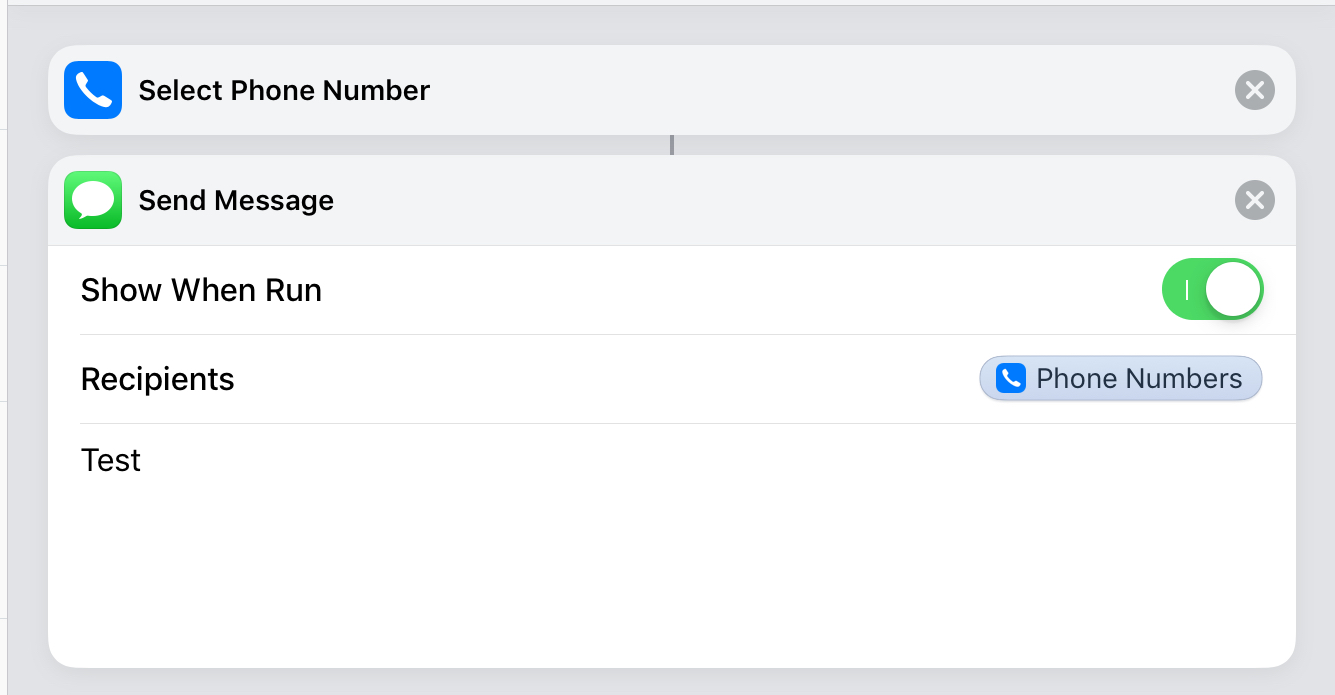Click the Test message text
Screen dimensions: 1335x695
111,460
